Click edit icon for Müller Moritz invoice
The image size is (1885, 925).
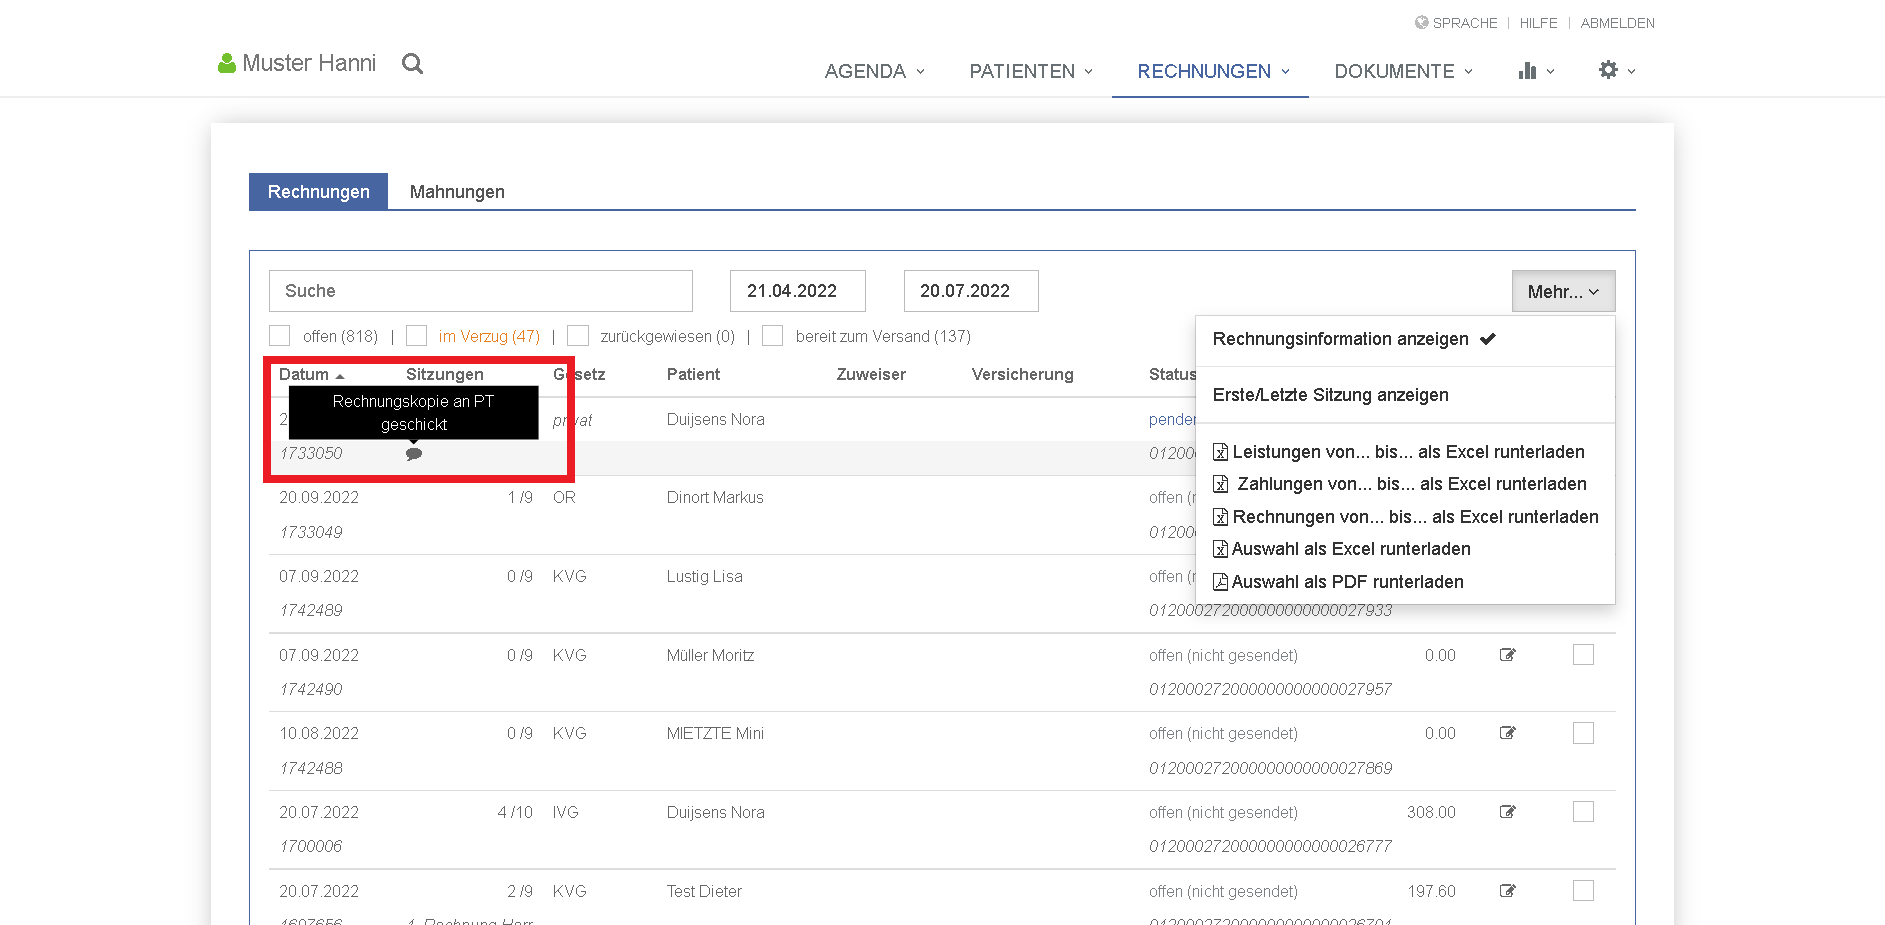(x=1508, y=655)
